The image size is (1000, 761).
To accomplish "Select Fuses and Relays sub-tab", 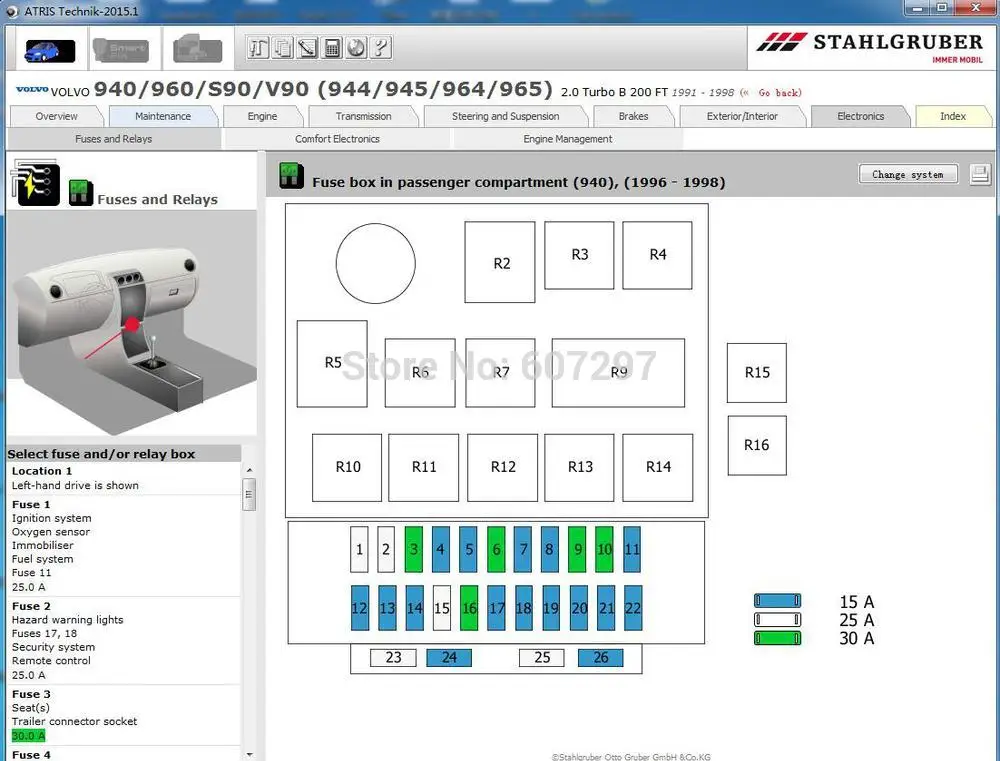I will 114,138.
